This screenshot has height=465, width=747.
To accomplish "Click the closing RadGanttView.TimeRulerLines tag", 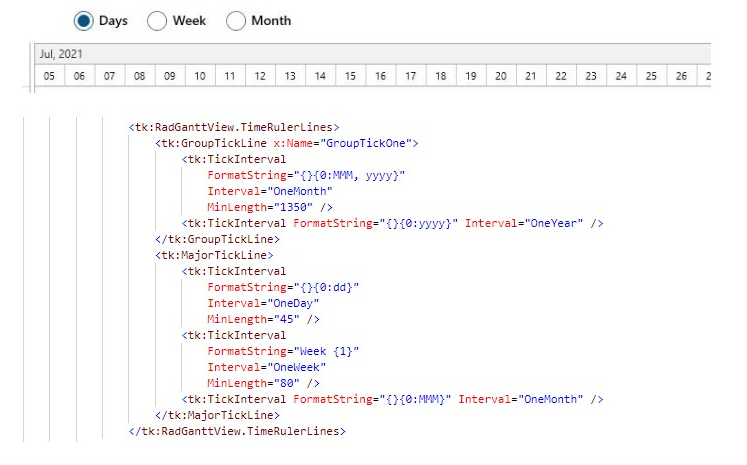I will 237,431.
